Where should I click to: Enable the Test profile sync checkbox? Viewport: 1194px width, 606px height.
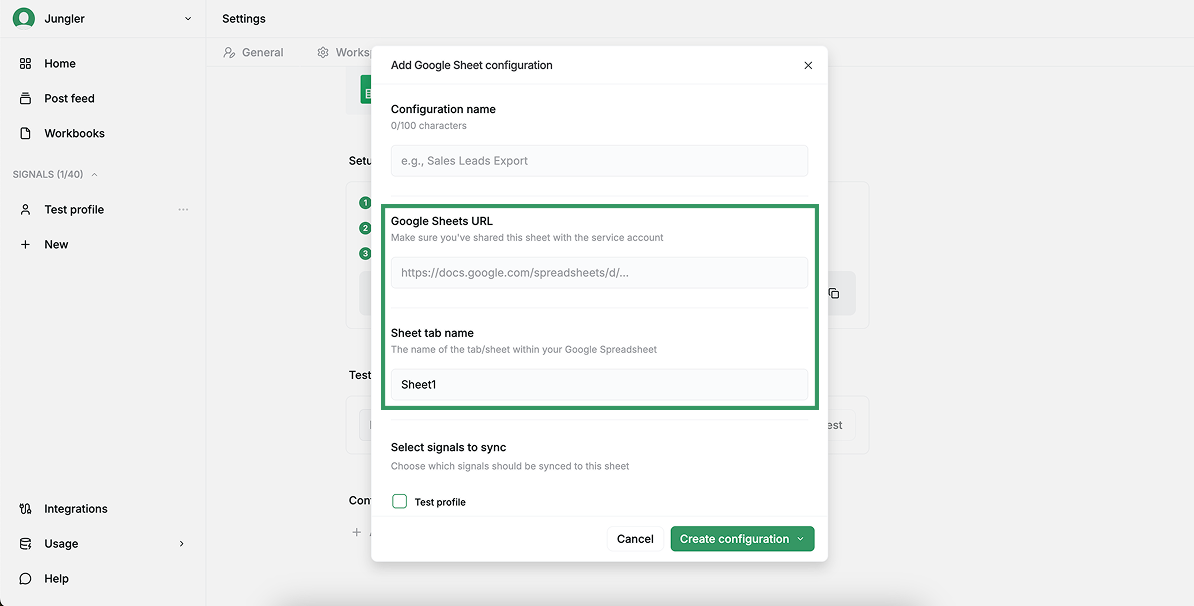[399, 501]
